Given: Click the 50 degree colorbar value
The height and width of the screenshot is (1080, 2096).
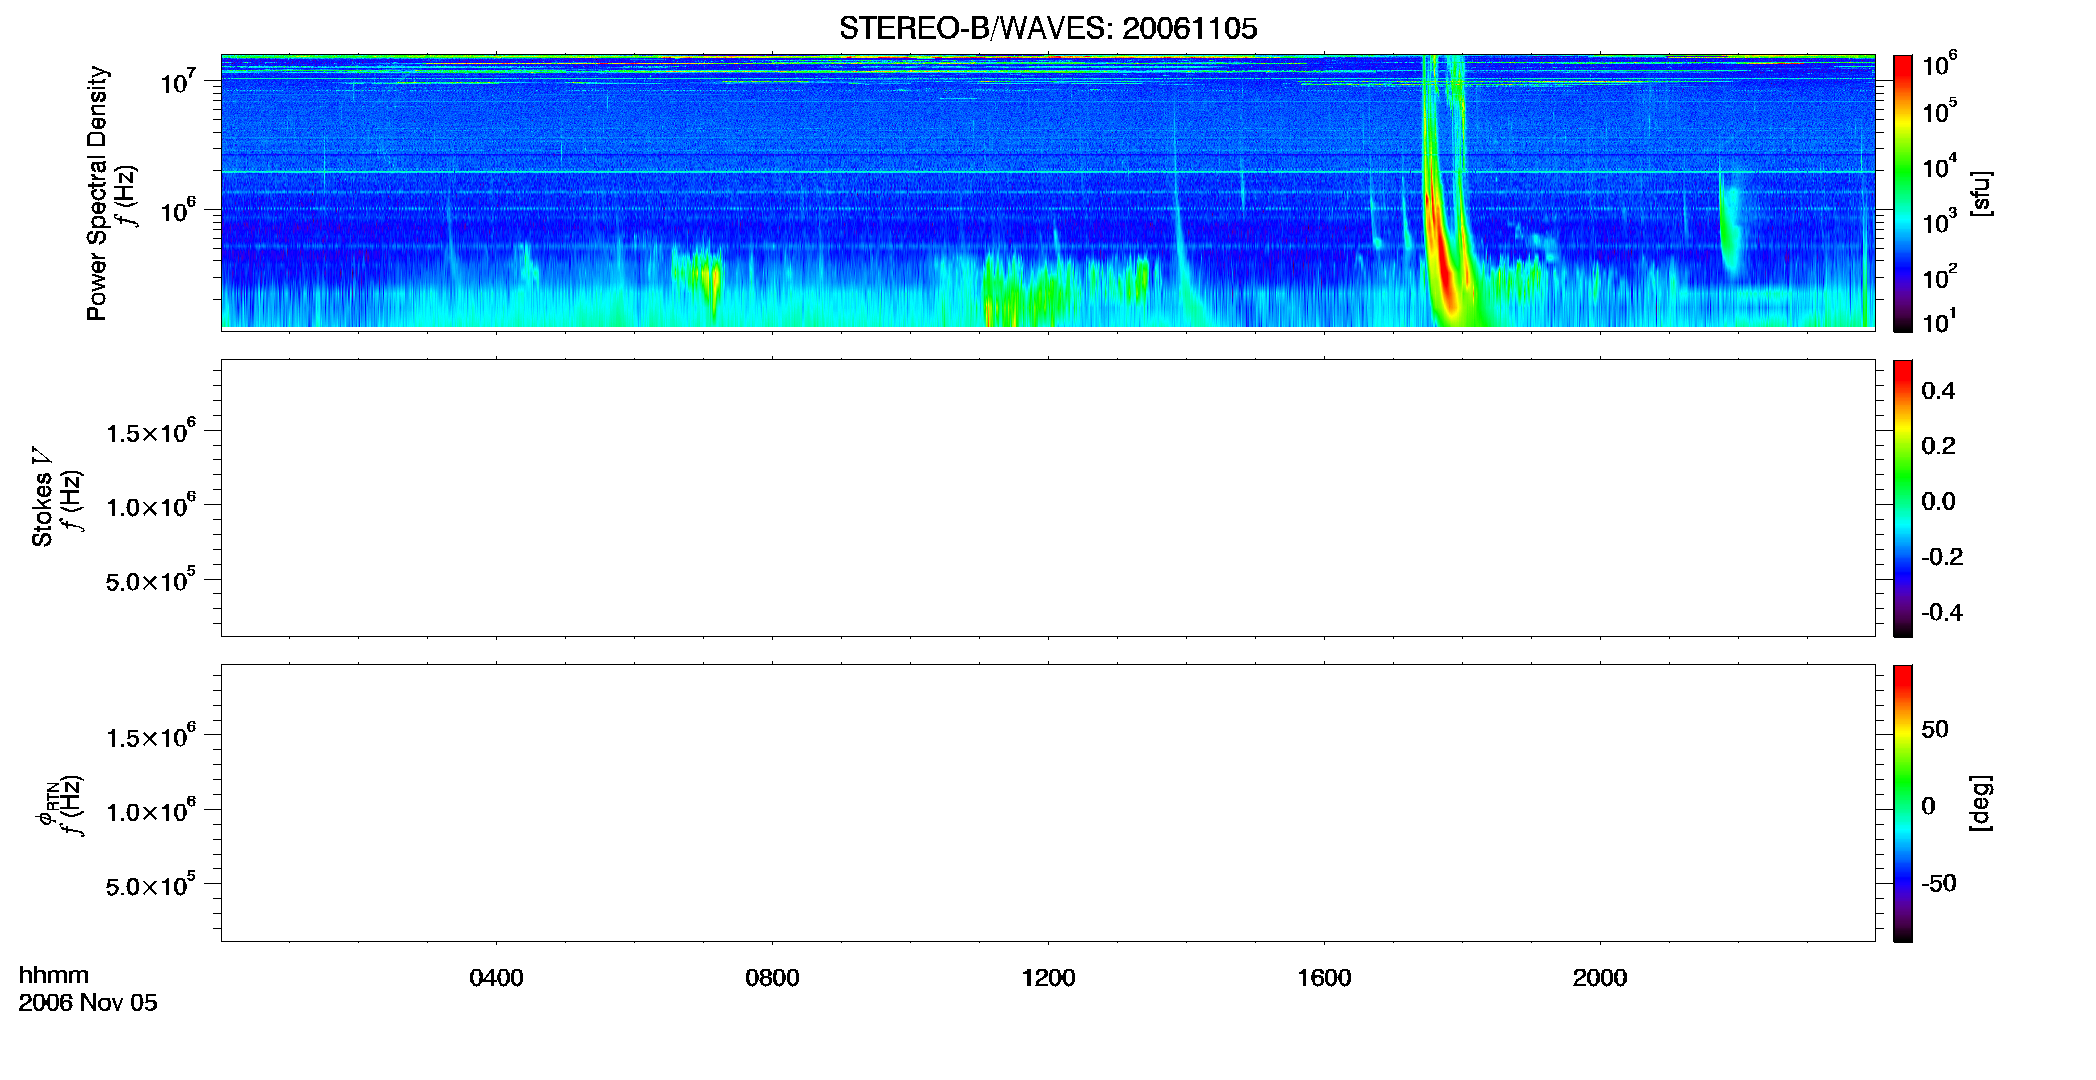Looking at the screenshot, I should [x=1935, y=729].
